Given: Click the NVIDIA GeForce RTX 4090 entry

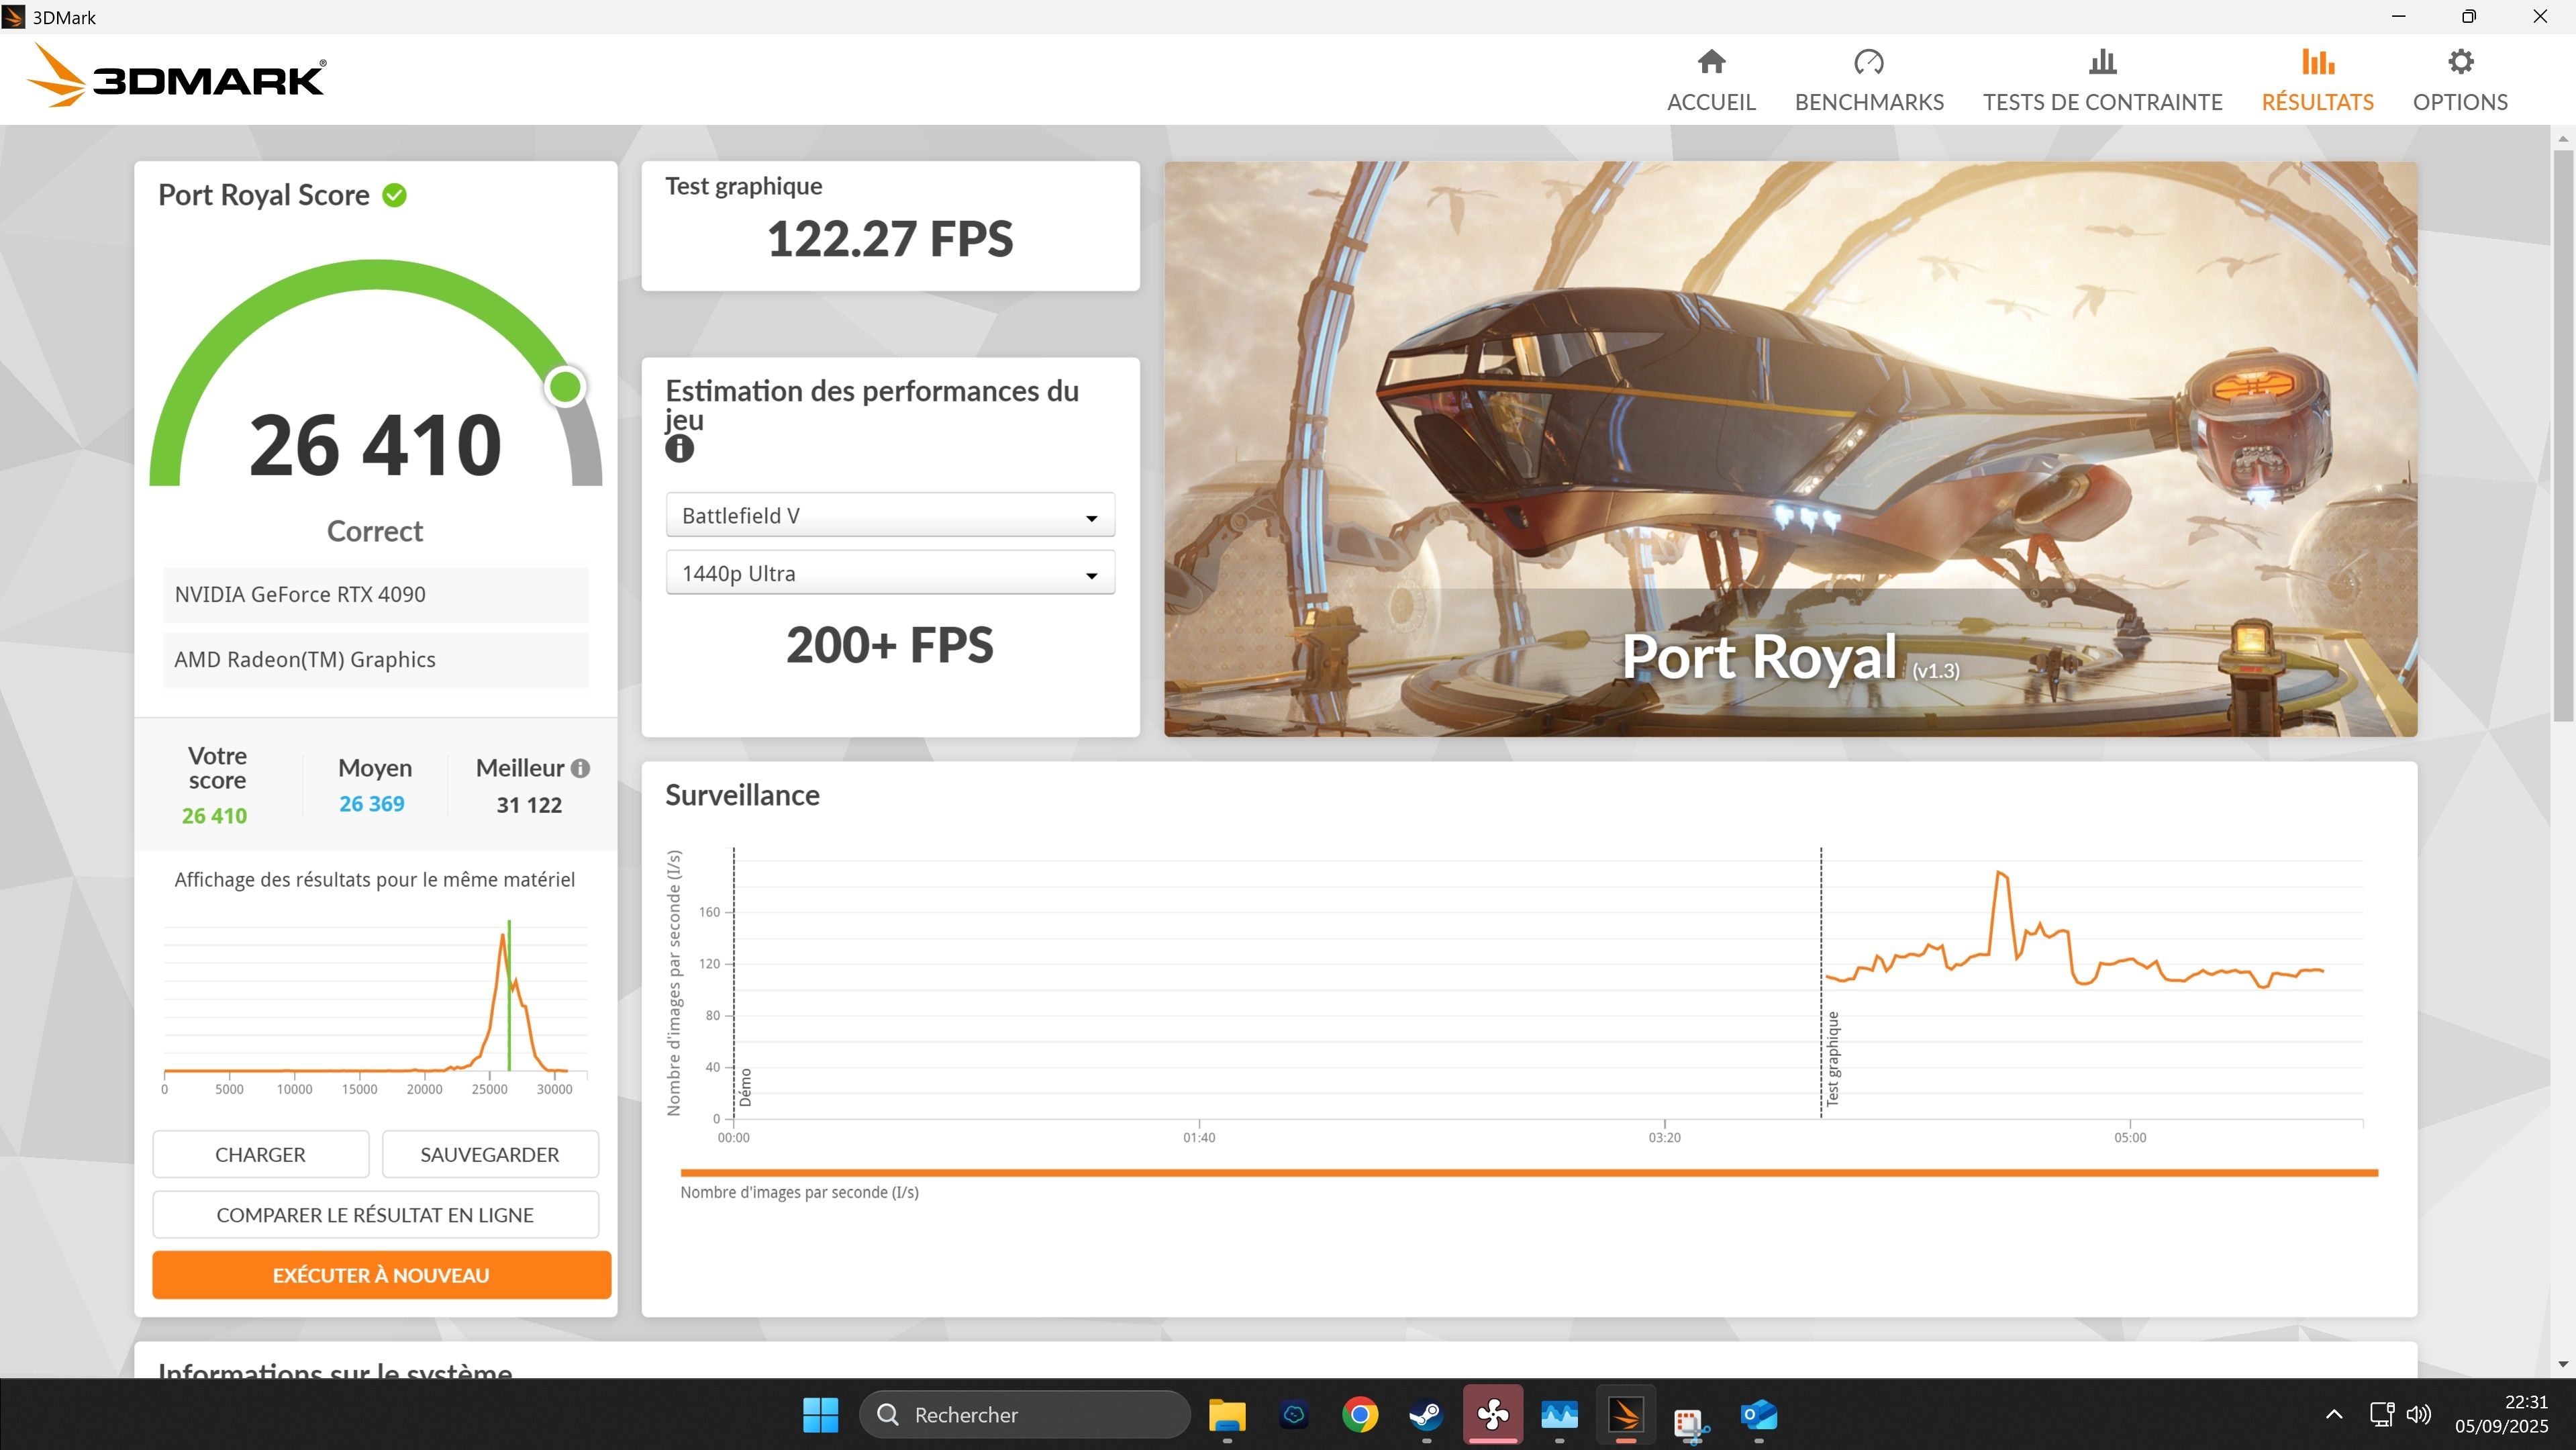Looking at the screenshot, I should tap(376, 594).
